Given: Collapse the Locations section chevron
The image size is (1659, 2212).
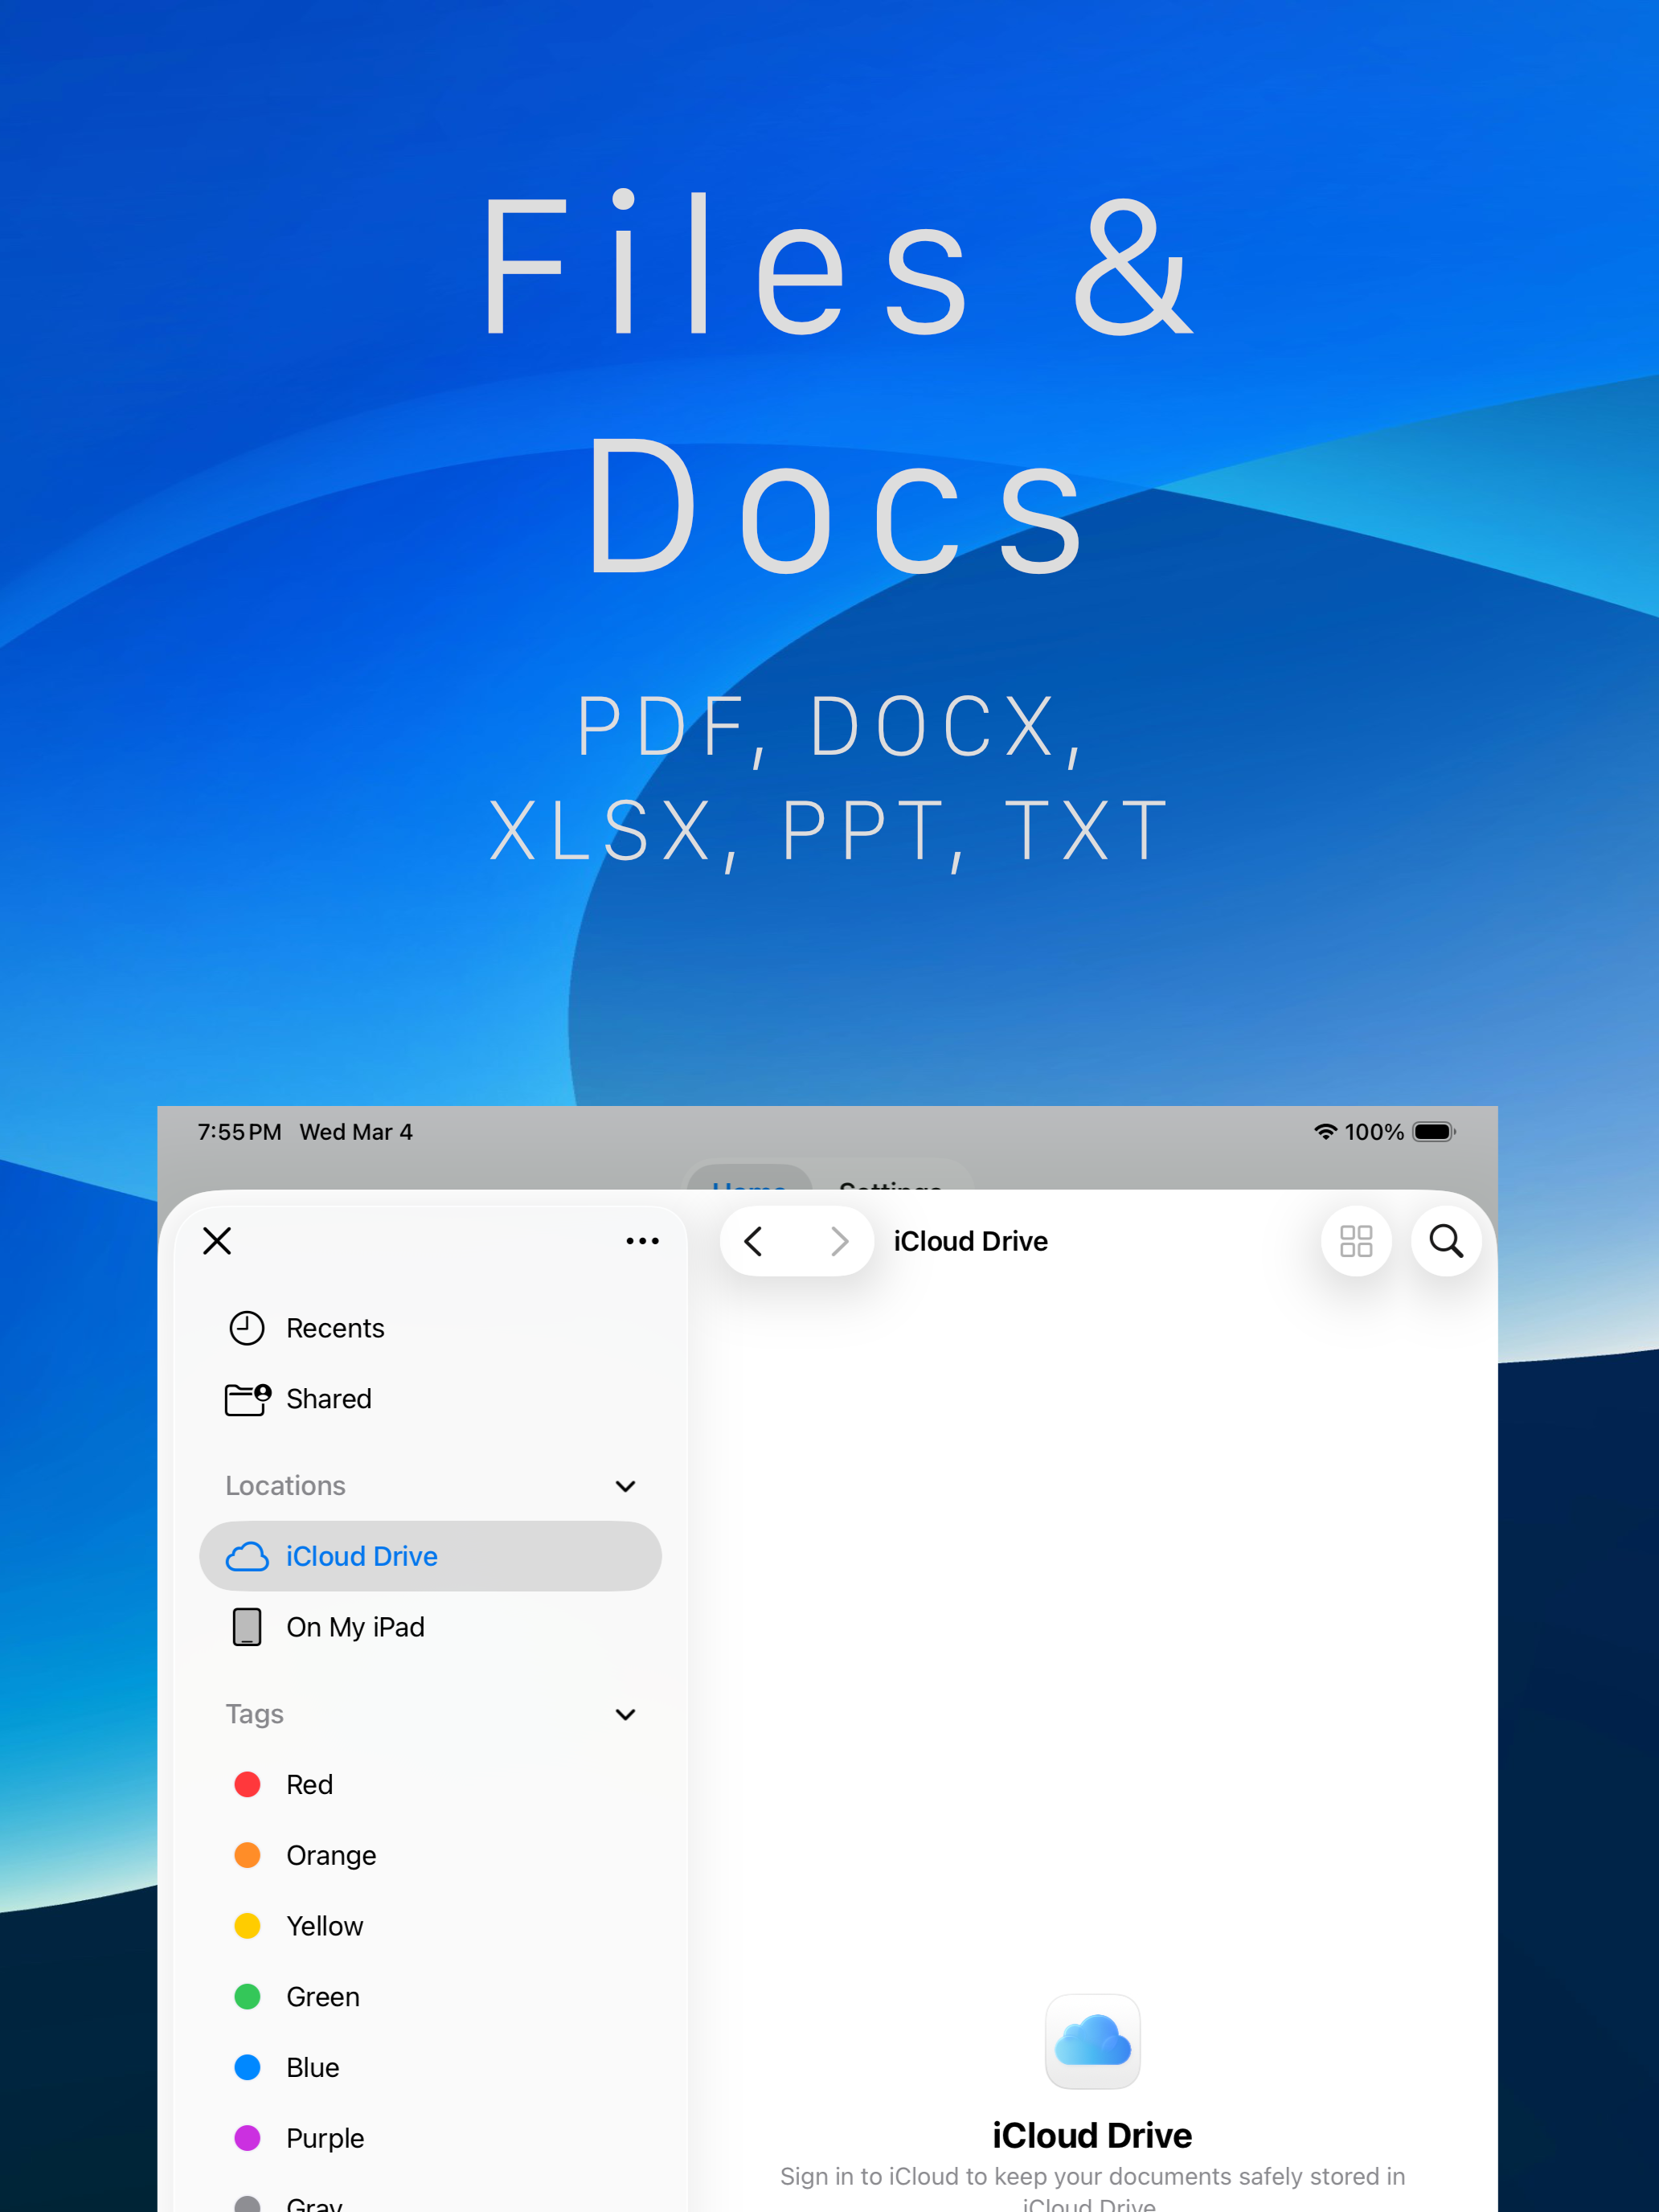Looking at the screenshot, I should coord(625,1486).
